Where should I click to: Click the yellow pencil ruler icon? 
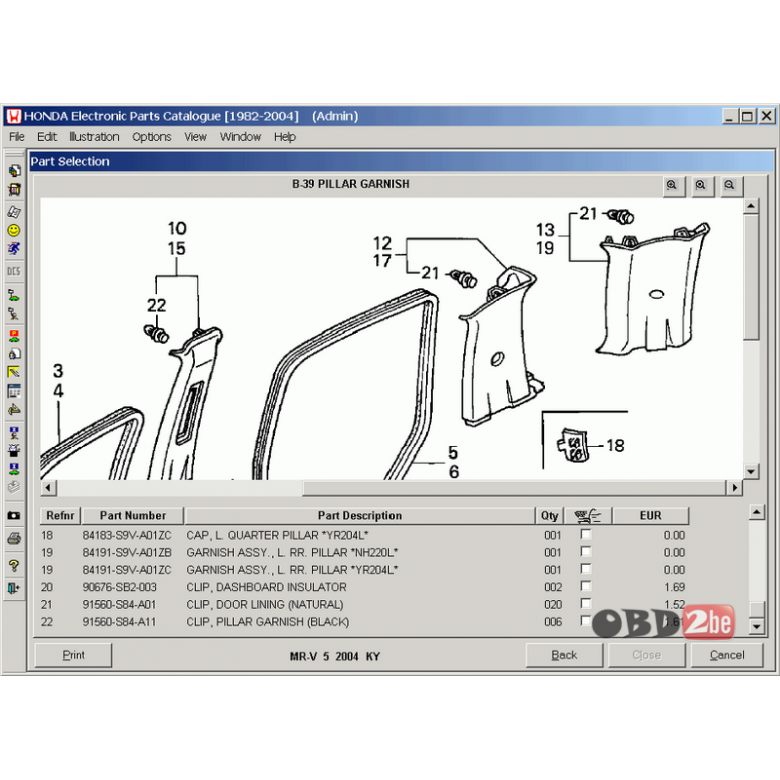click(x=14, y=372)
